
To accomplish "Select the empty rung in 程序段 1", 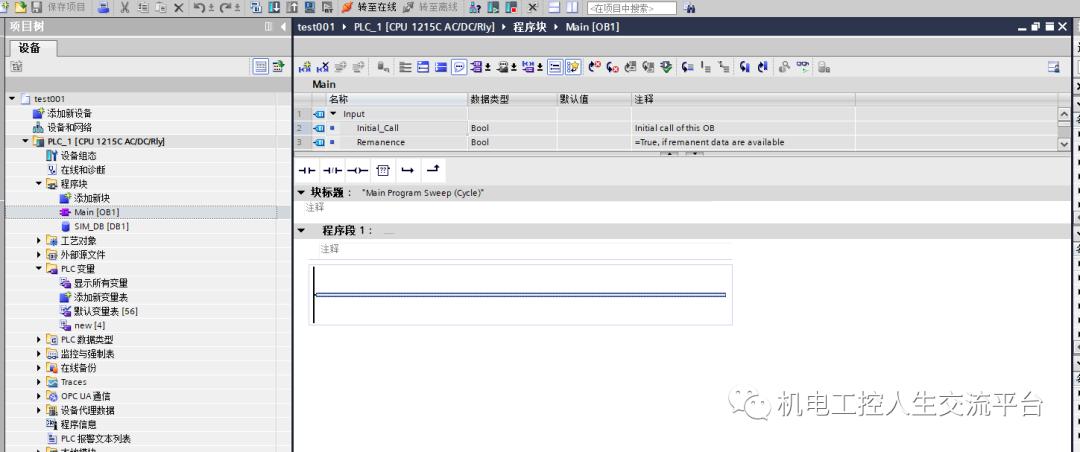I will click(520, 295).
